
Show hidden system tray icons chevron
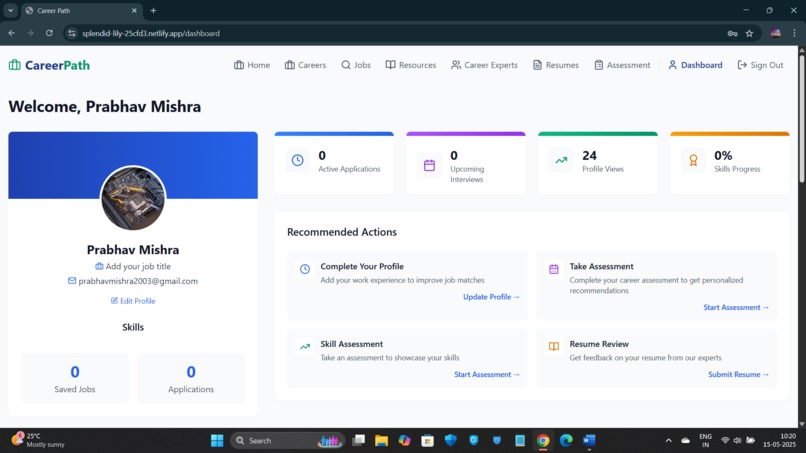(x=668, y=441)
